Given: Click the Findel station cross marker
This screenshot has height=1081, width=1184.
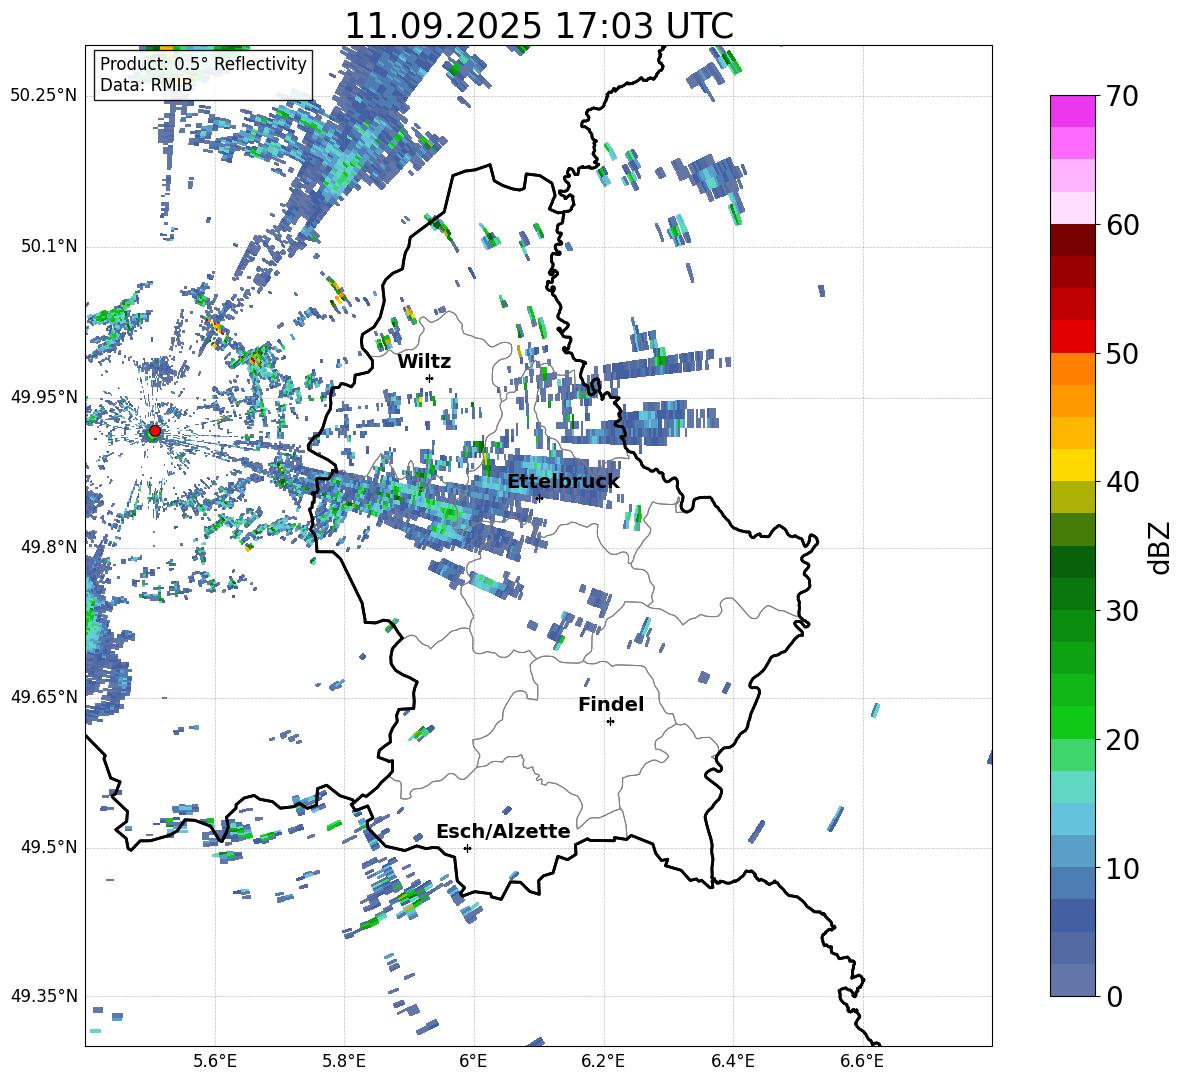Looking at the screenshot, I should tap(610, 722).
